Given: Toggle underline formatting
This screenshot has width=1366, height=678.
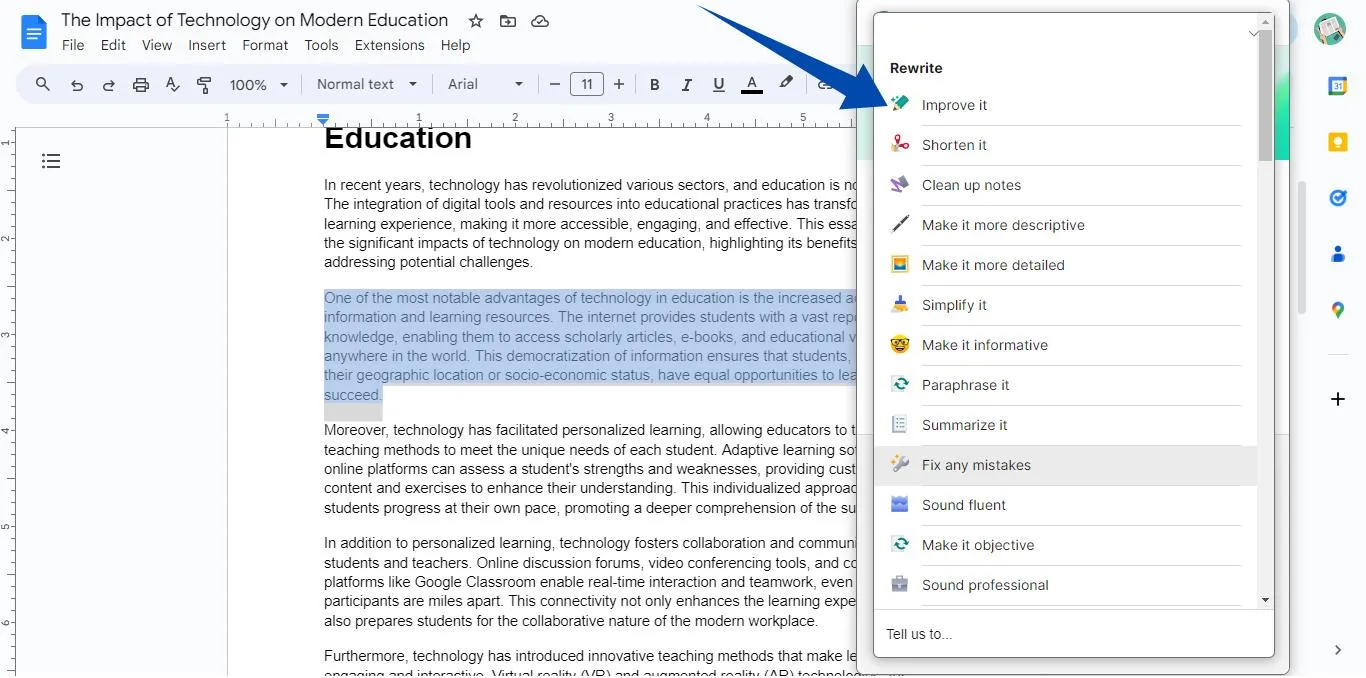Looking at the screenshot, I should tap(718, 84).
